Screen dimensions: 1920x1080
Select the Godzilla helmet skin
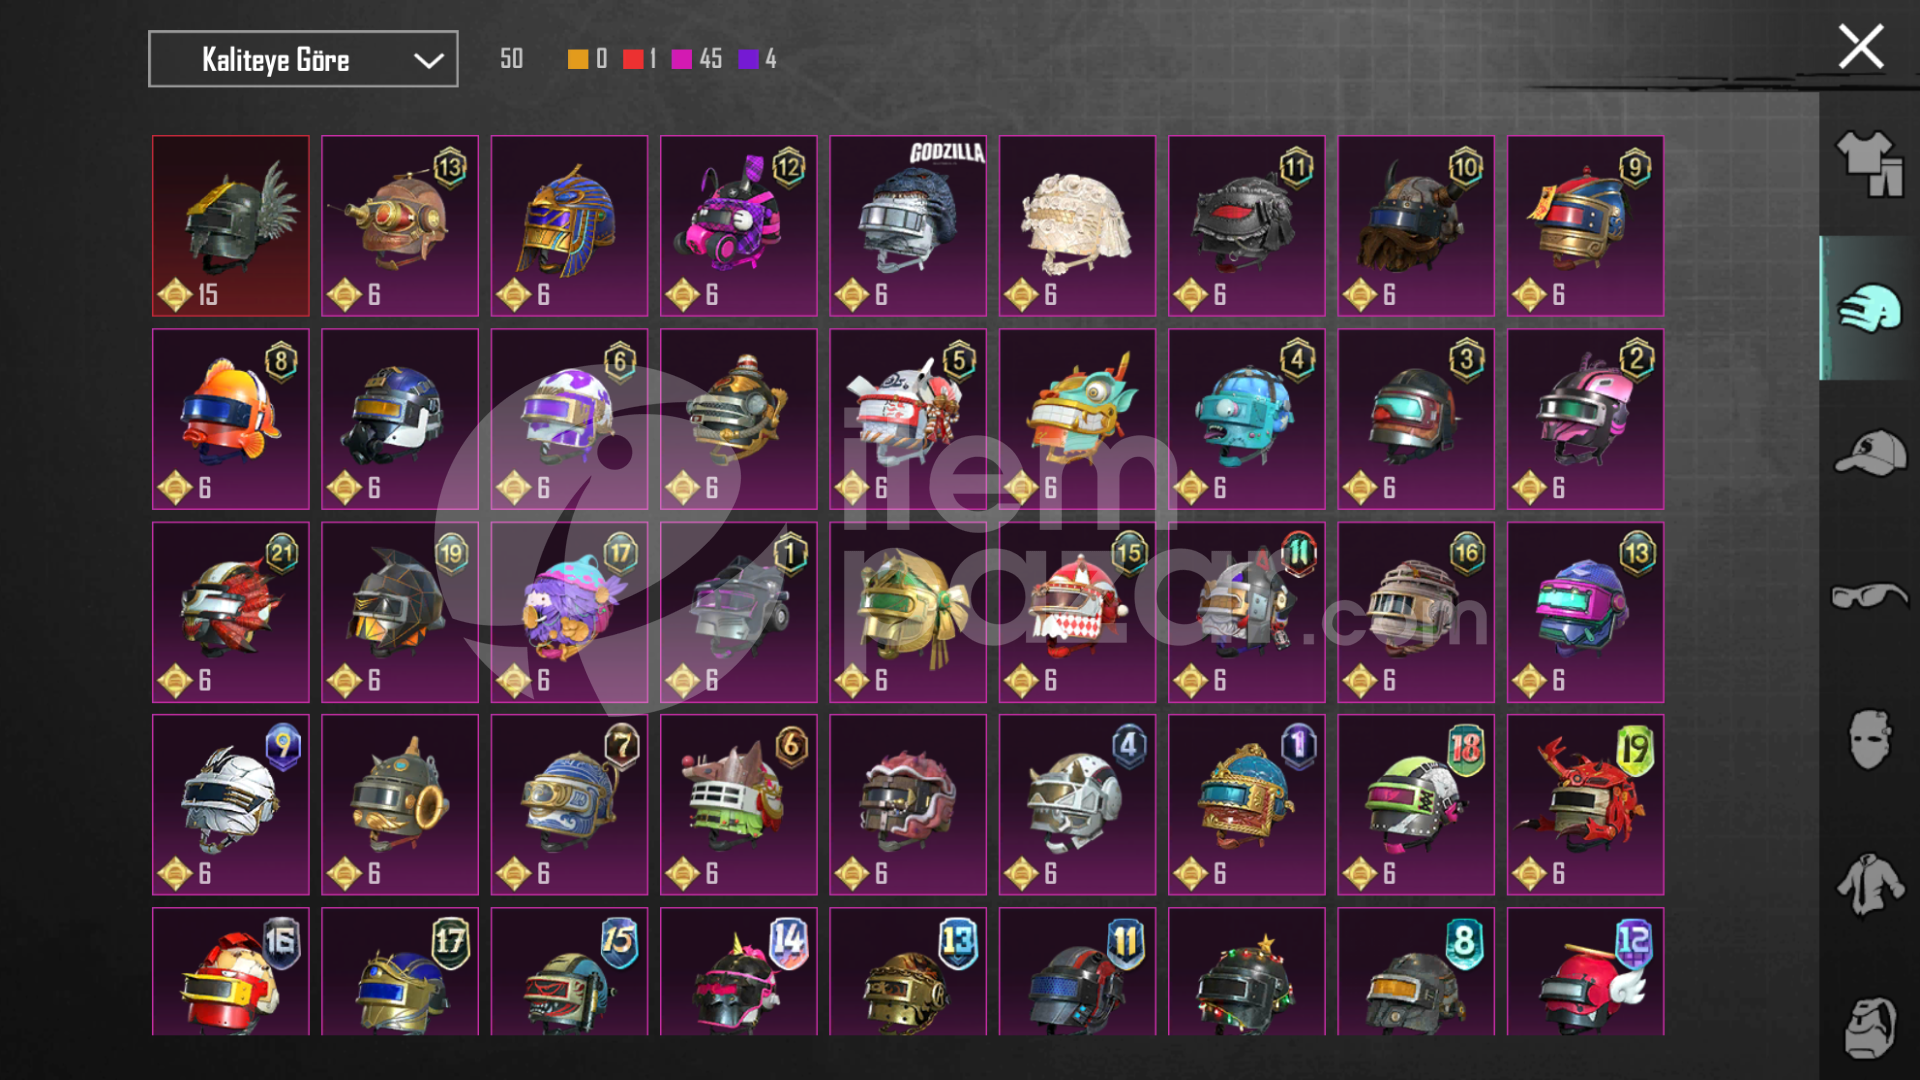click(908, 226)
